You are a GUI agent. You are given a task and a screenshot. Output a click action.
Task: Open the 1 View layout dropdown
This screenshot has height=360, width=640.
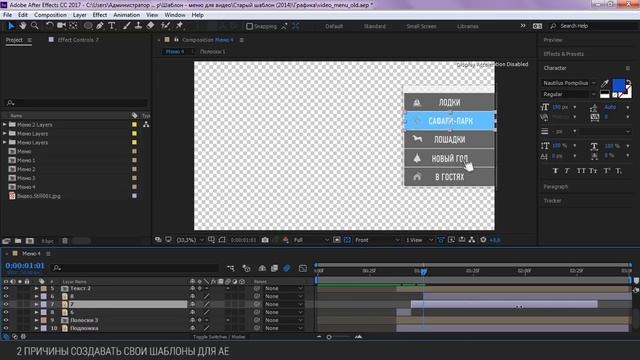coord(419,240)
